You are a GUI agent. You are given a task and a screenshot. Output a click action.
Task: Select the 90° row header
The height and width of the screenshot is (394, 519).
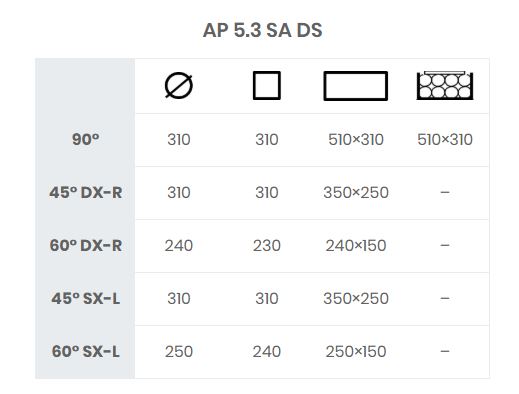click(x=86, y=139)
